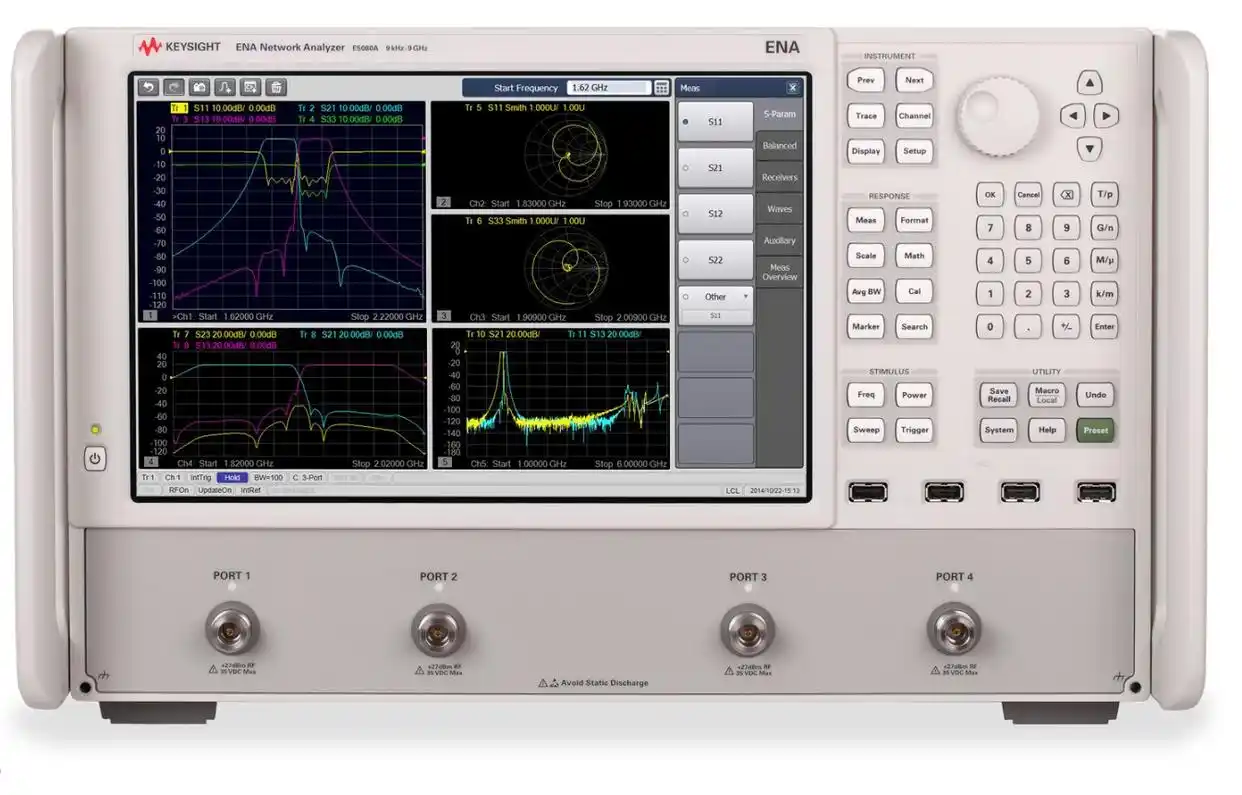This screenshot has width=1242, height=795.
Task: Open the numeric keypad icon beside Start Frequency
Action: (x=661, y=88)
